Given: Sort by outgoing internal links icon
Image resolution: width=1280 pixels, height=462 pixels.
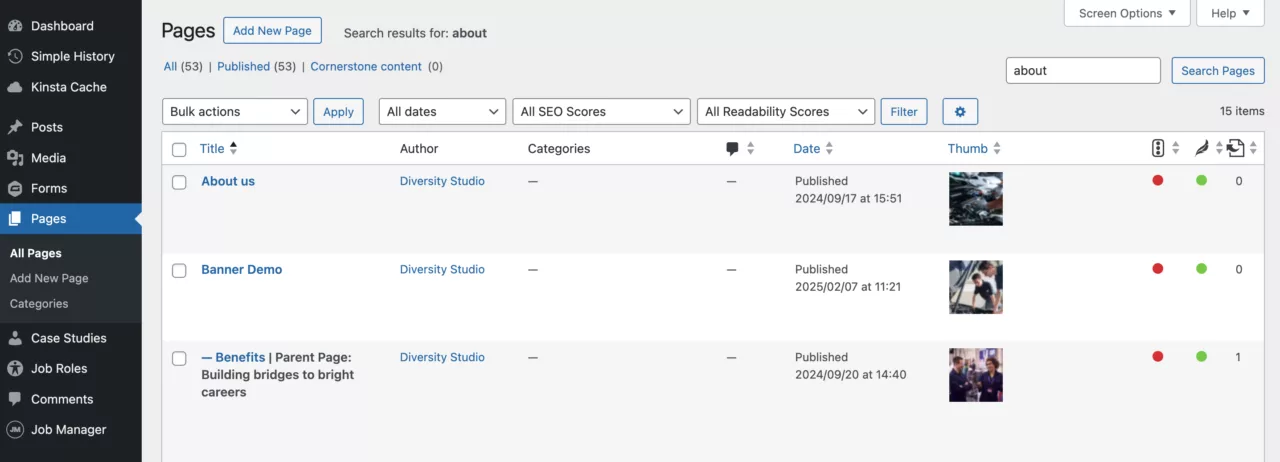Looking at the screenshot, I should (x=1236, y=149).
